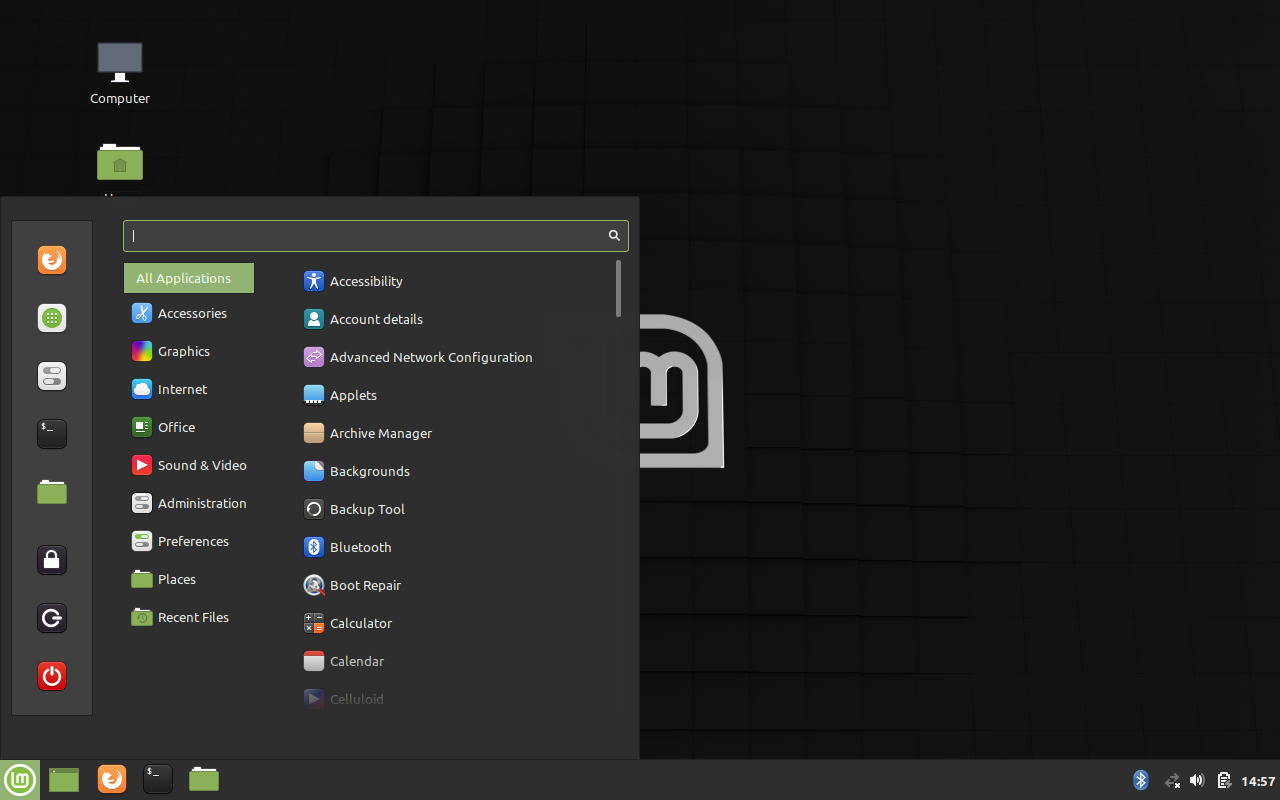This screenshot has width=1280, height=800.
Task: Click the Linux Mint menu button
Action: pos(20,780)
